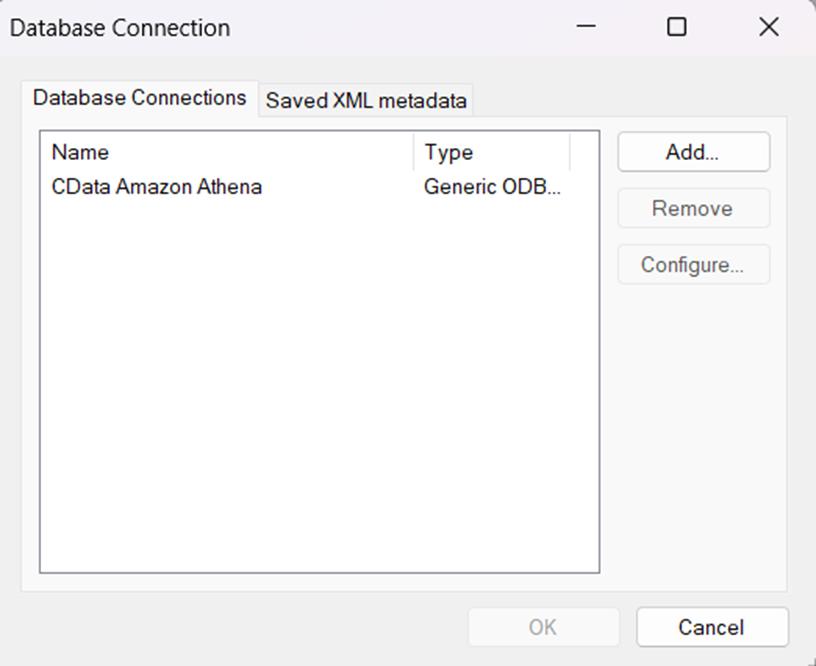
Task: Click the Add... button
Action: pyautogui.click(x=693, y=152)
